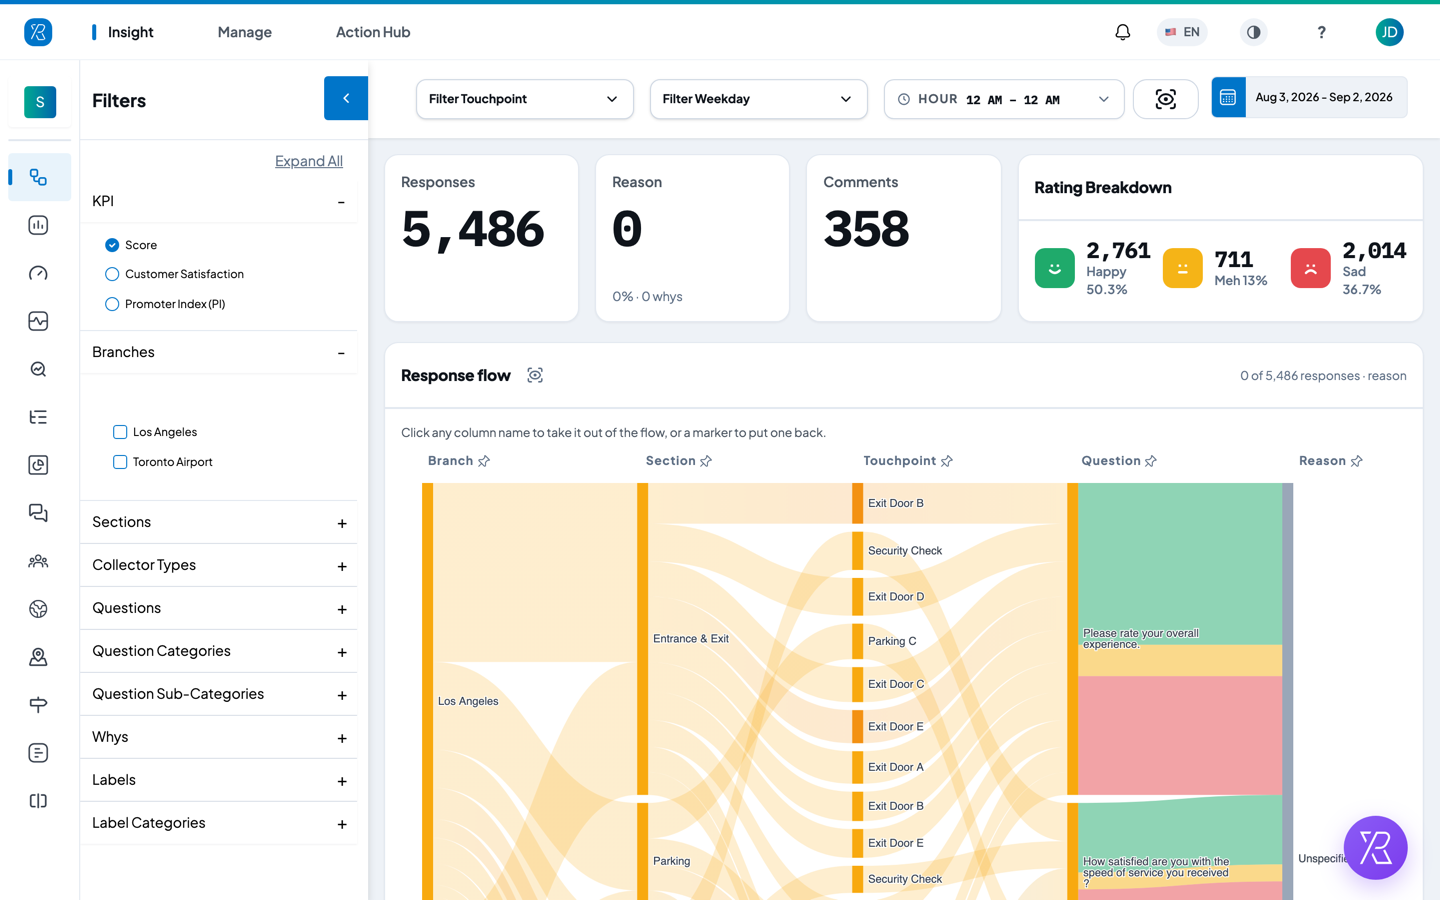Open the purple assistant floating button
Viewport: 1440px width, 900px height.
click(x=1375, y=848)
